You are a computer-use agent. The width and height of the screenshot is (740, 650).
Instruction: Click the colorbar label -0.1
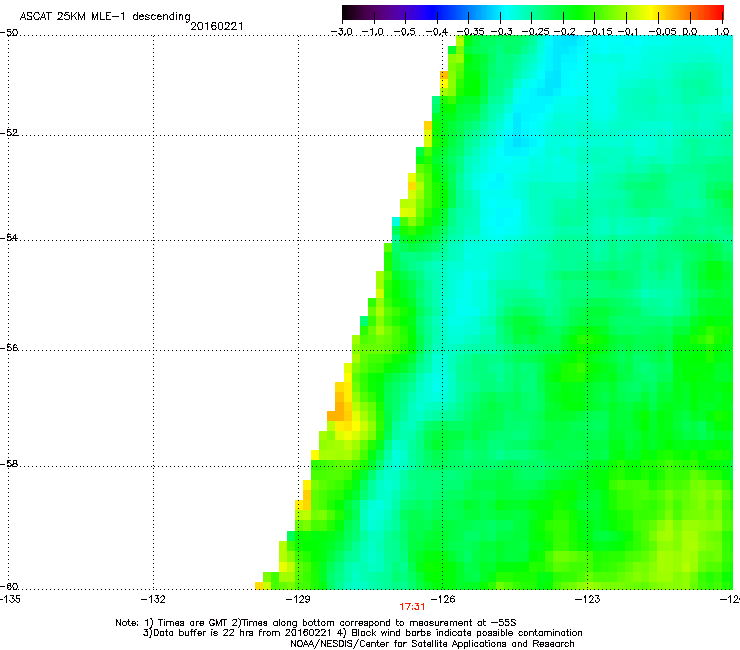tap(628, 32)
